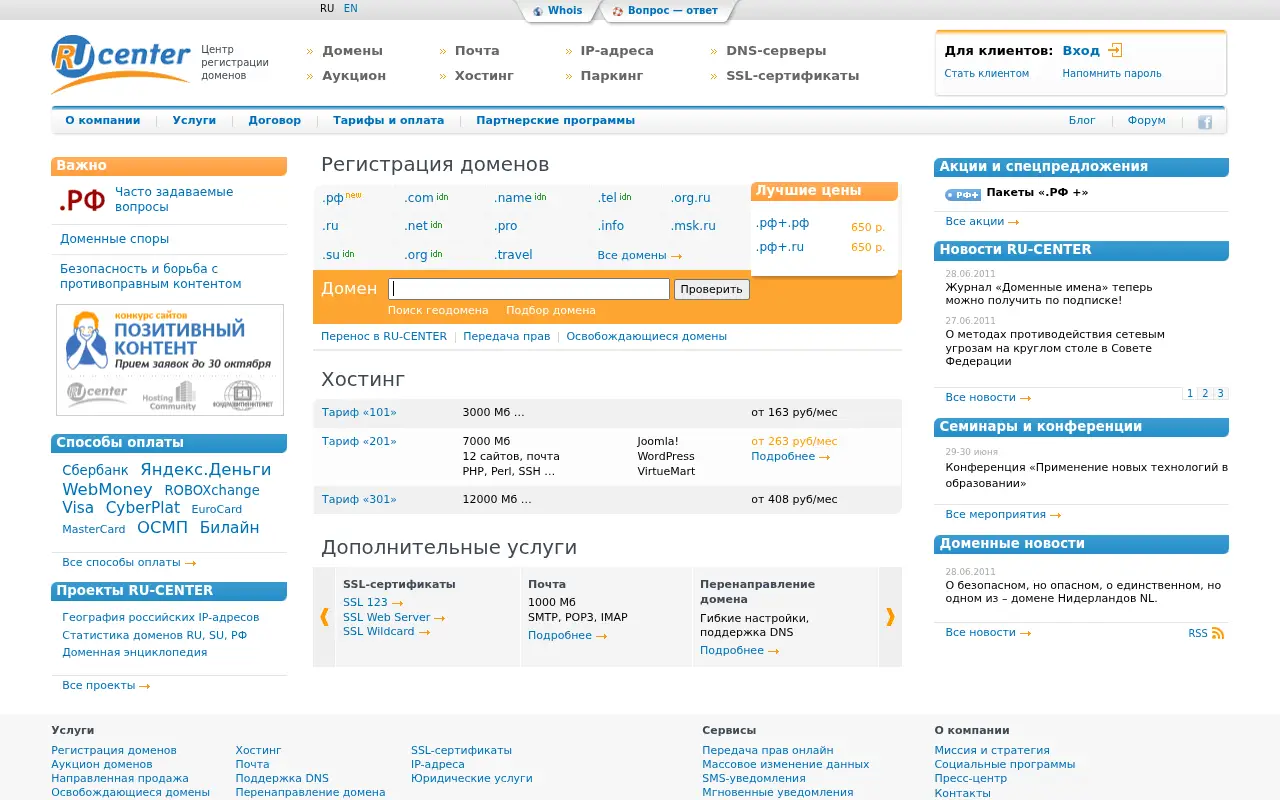Switch language to EN
This screenshot has height=800, width=1280.
click(x=350, y=8)
